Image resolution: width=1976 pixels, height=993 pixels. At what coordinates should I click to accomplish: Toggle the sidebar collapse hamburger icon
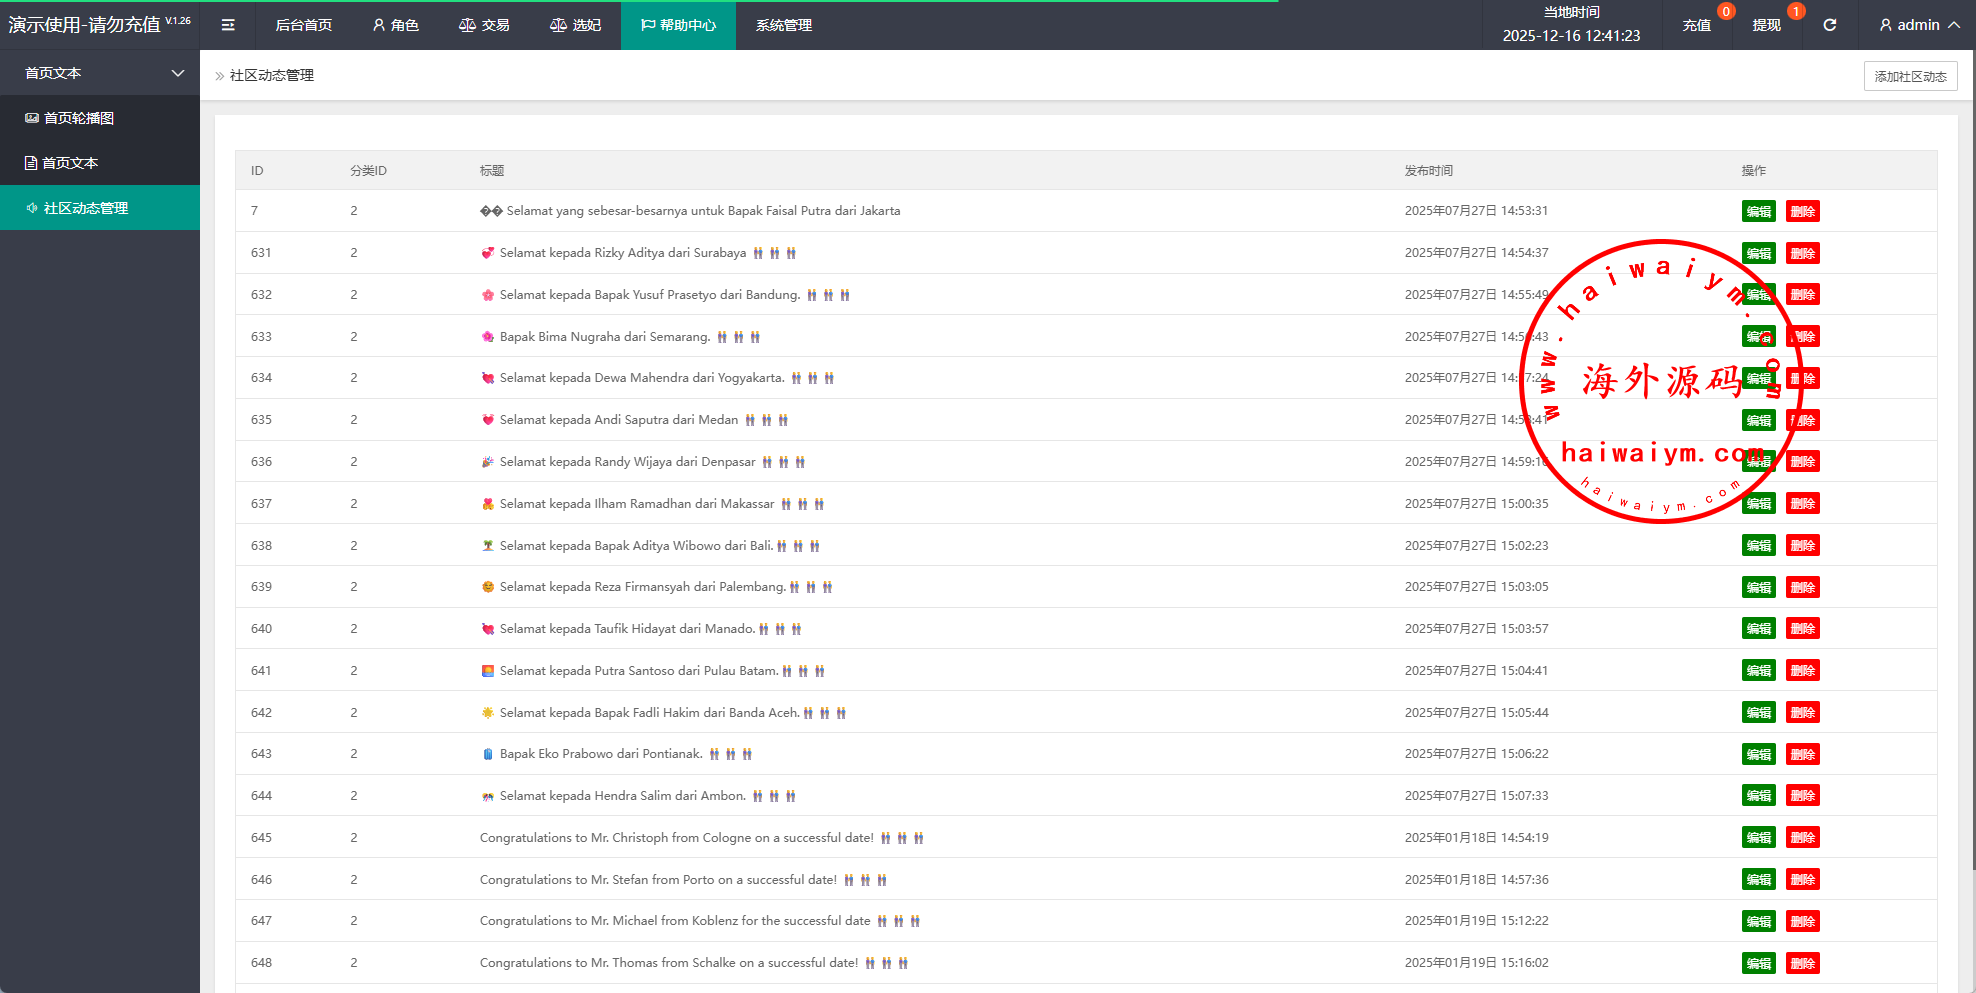coord(228,25)
